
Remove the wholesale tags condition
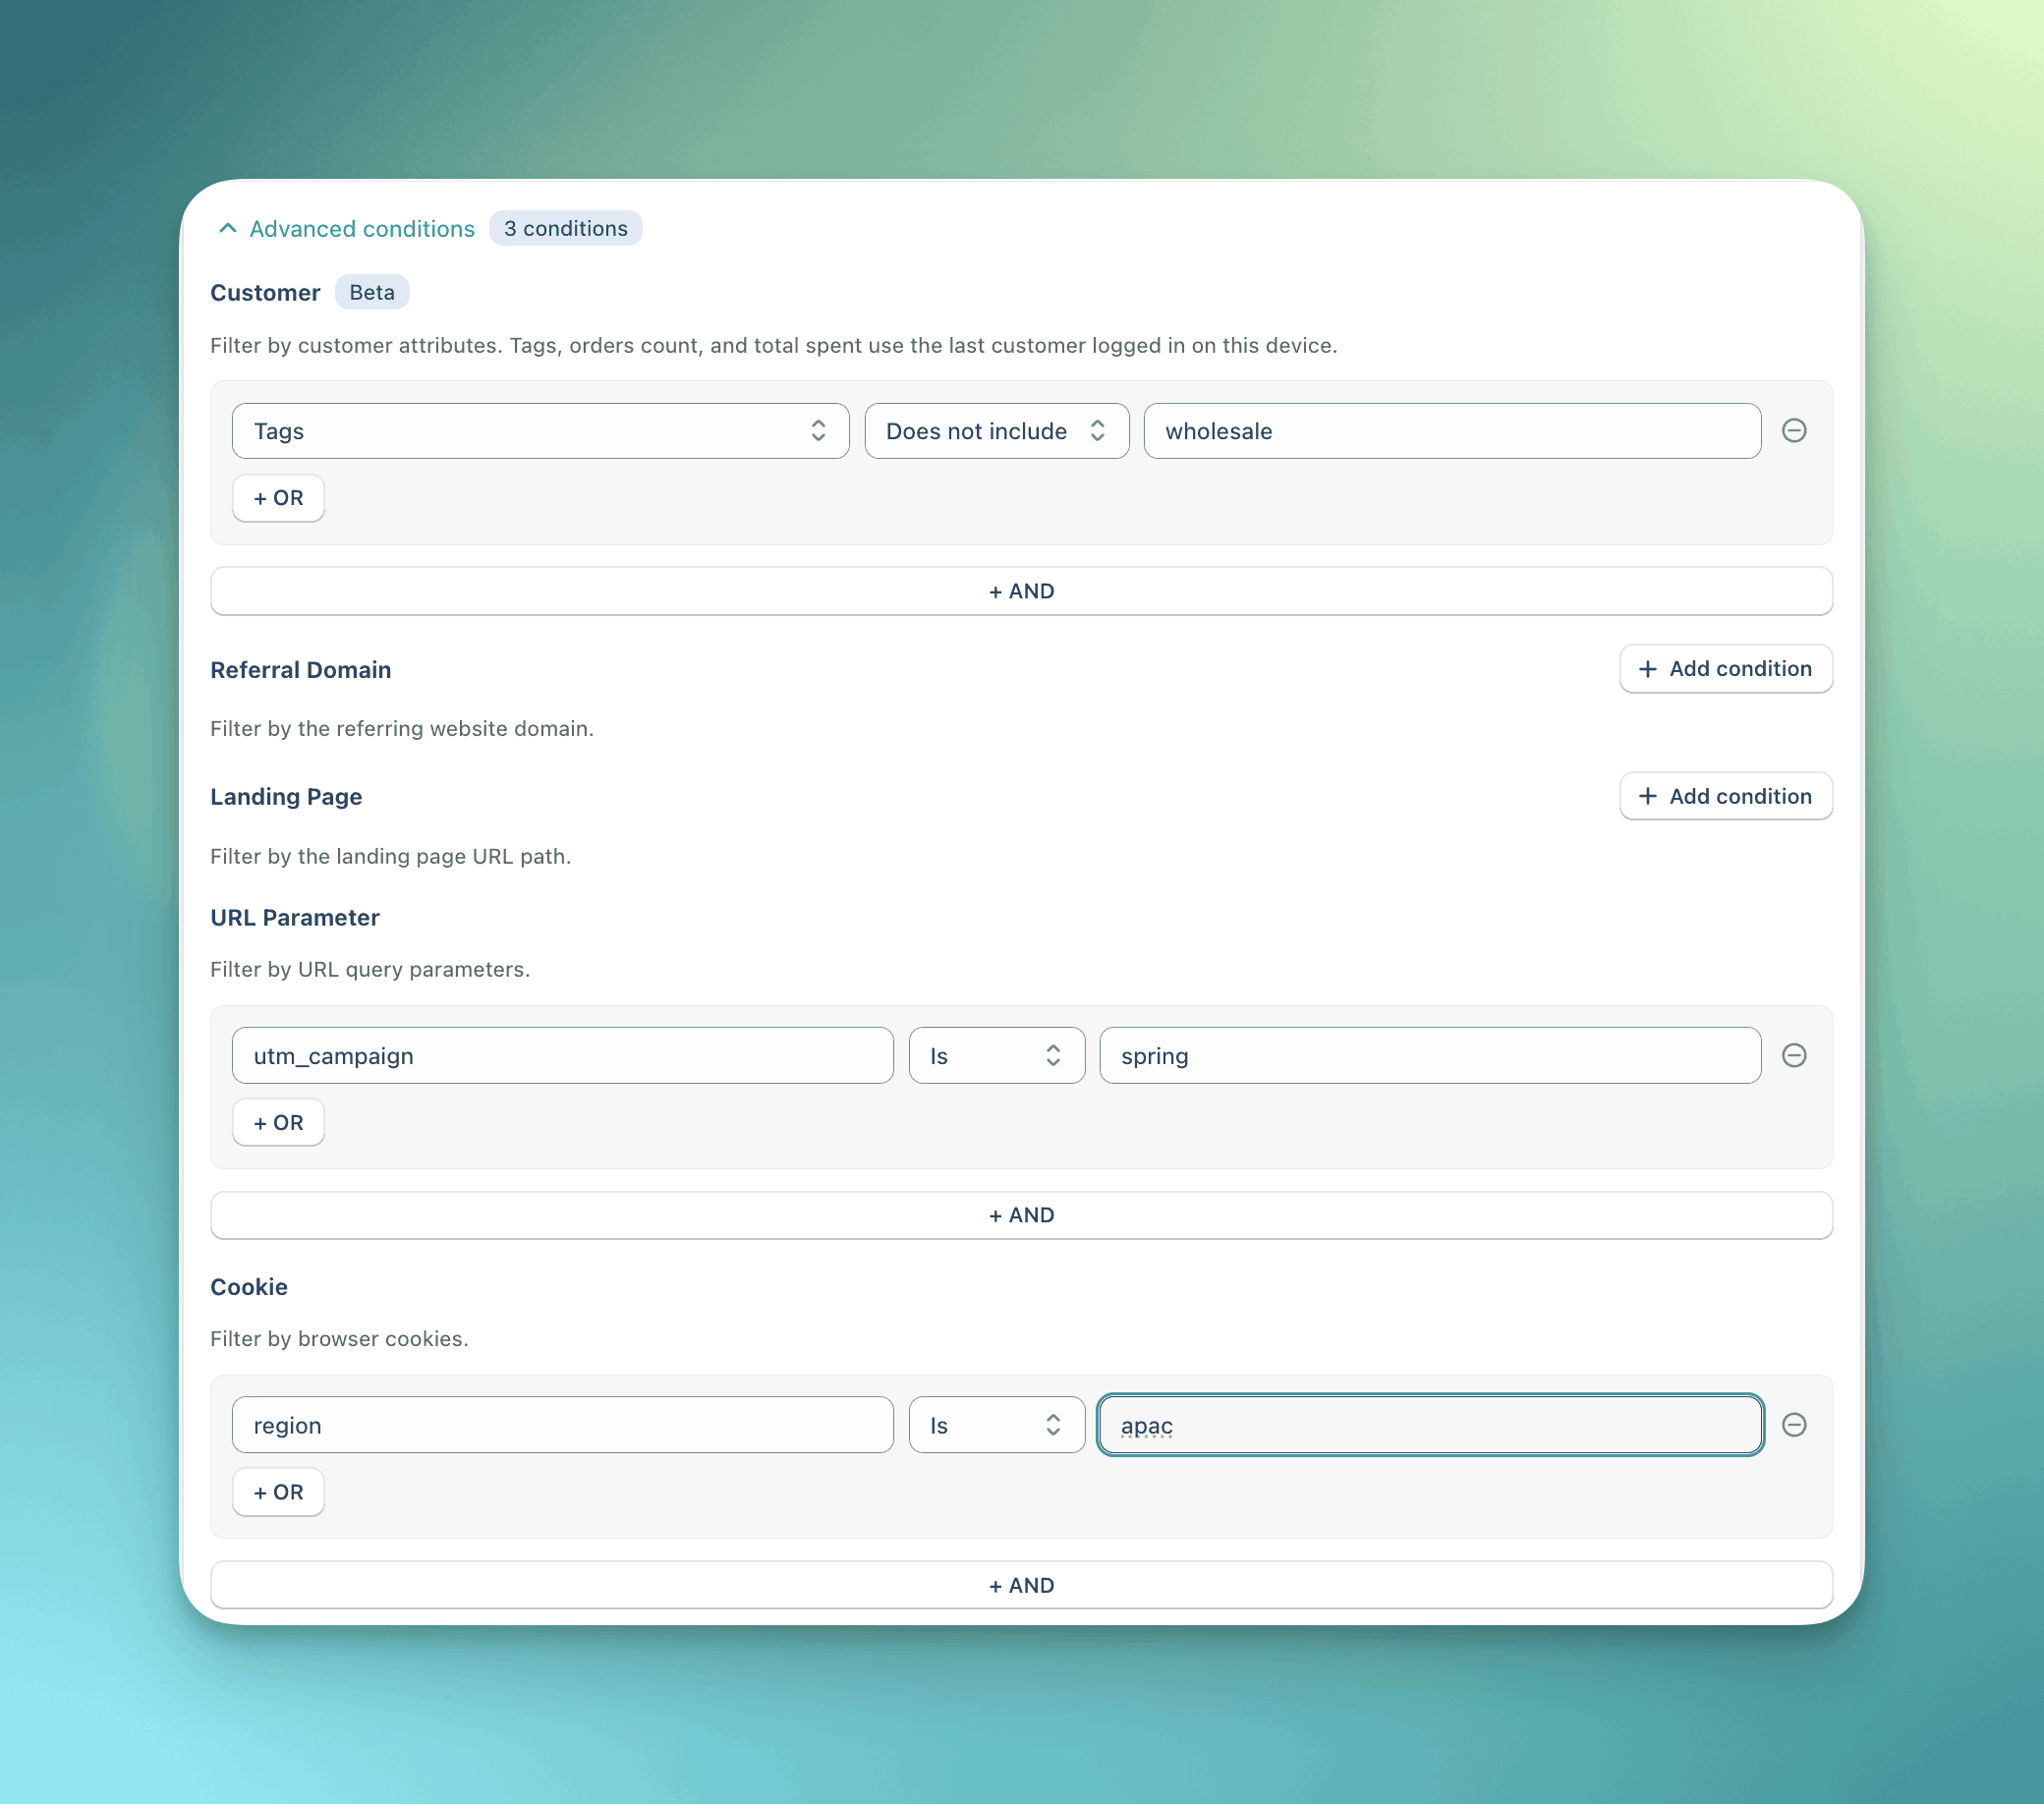pyautogui.click(x=1794, y=431)
